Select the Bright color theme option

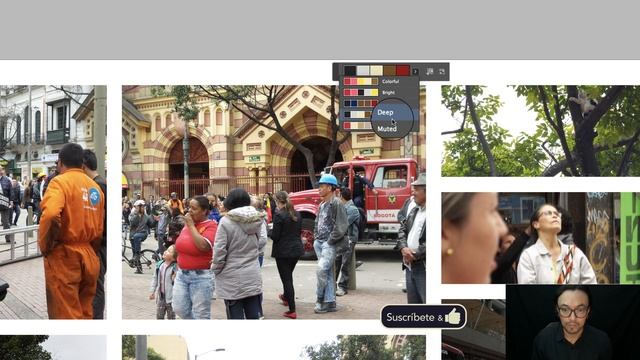380,92
